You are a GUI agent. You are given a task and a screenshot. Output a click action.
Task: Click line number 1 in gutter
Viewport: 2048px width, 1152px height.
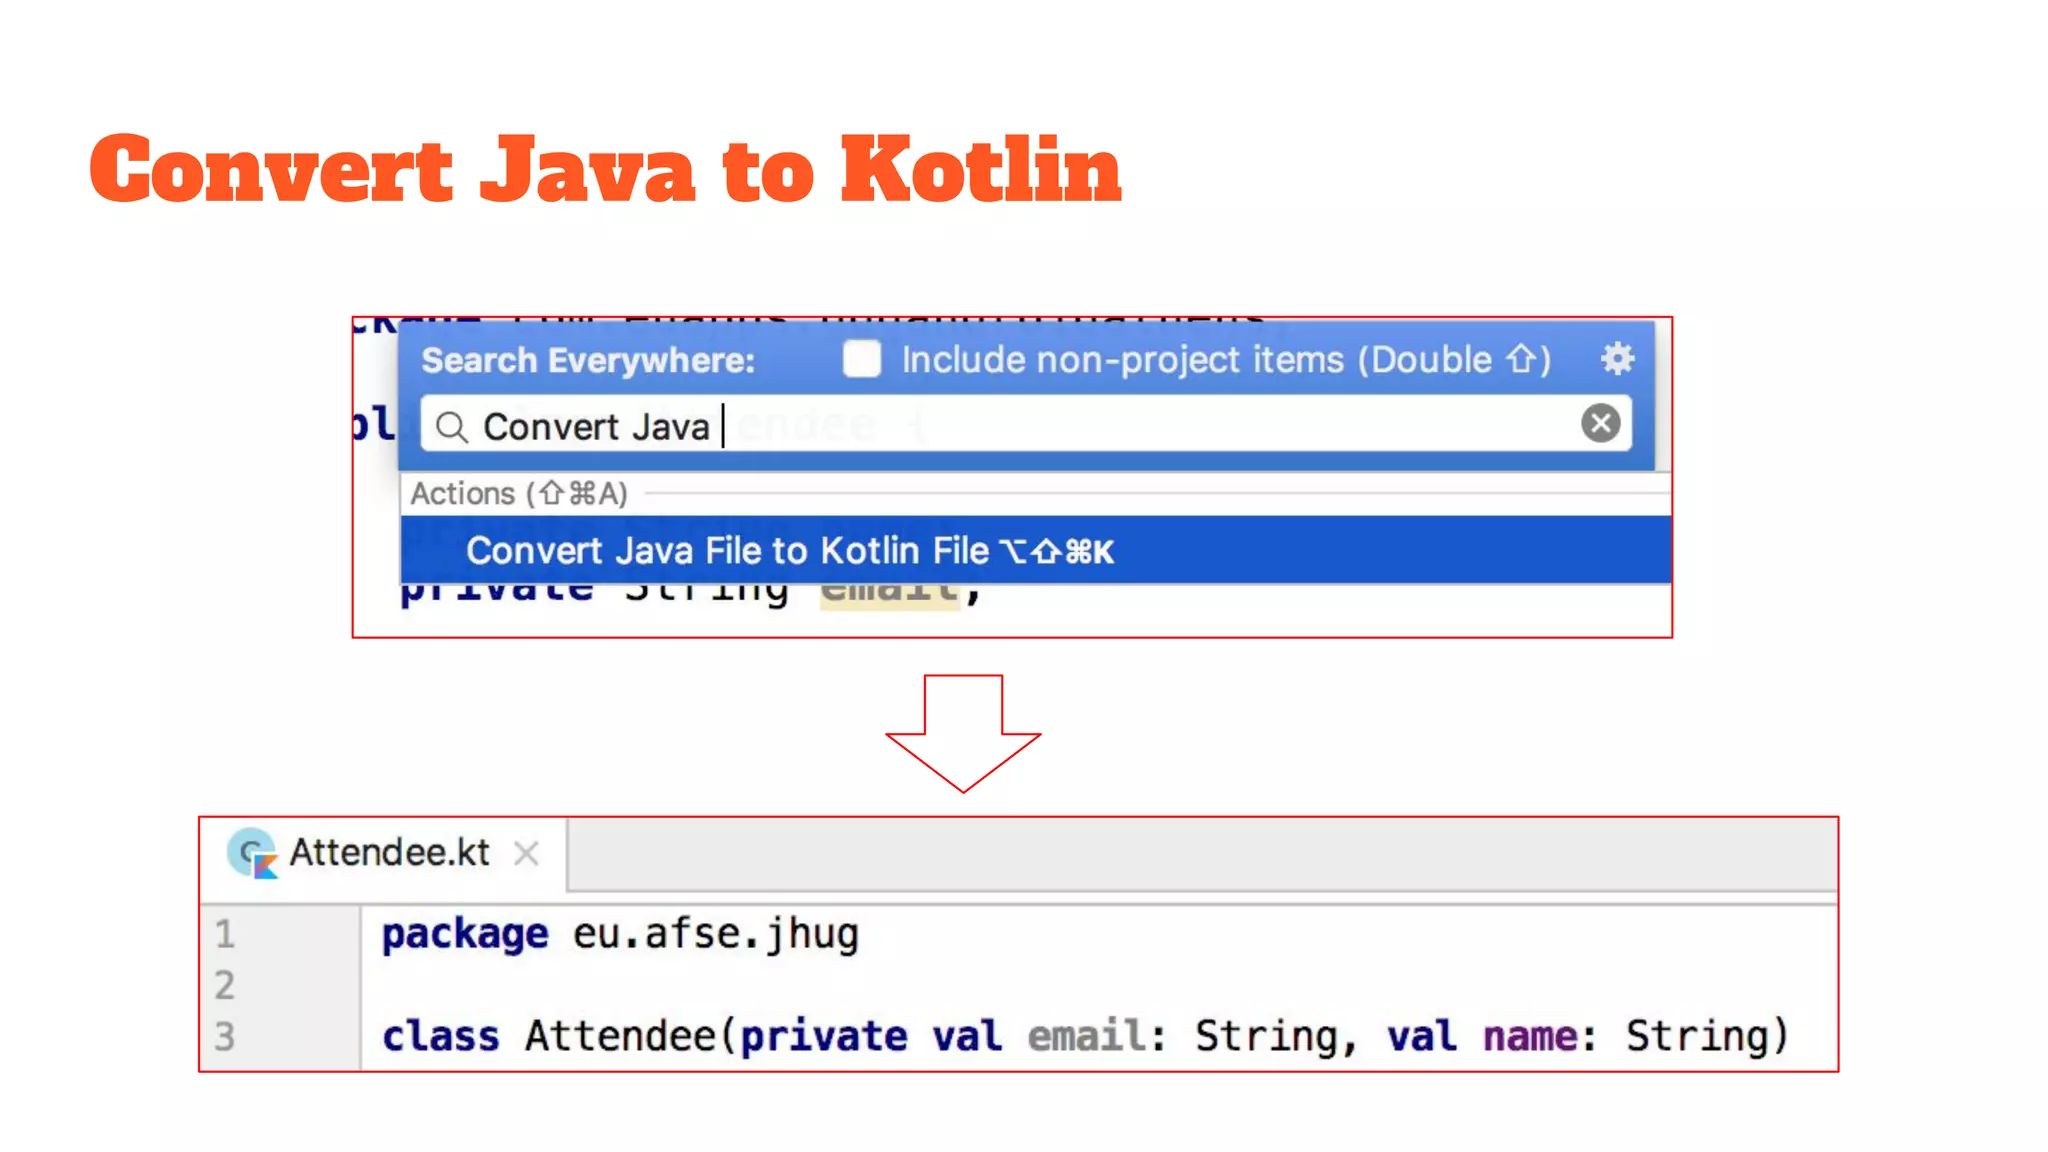(x=225, y=934)
